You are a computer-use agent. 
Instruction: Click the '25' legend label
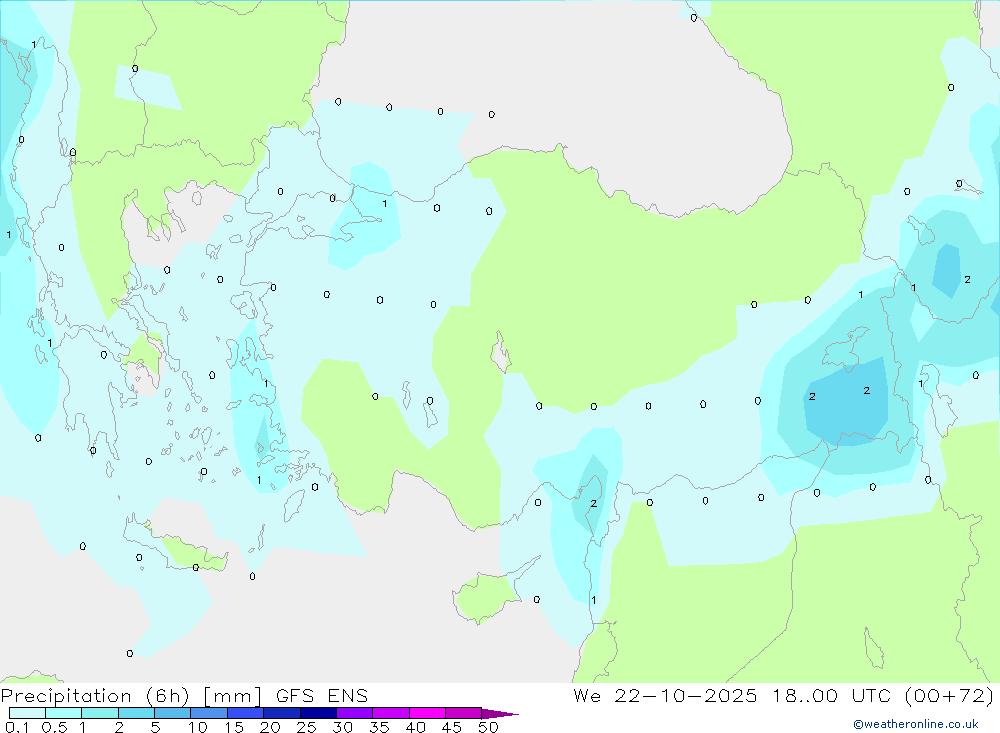306,727
